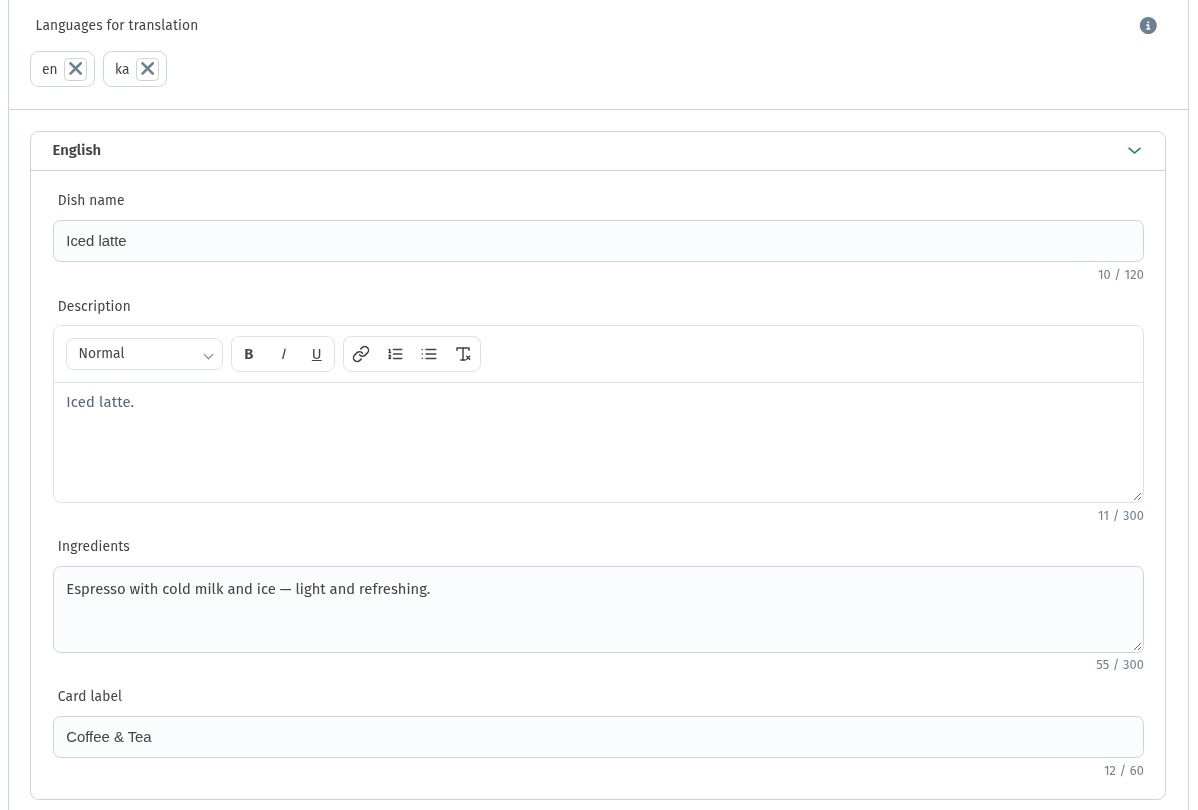Click the '12 / 60' character counter
The height and width of the screenshot is (810, 1198).
pos(1124,771)
